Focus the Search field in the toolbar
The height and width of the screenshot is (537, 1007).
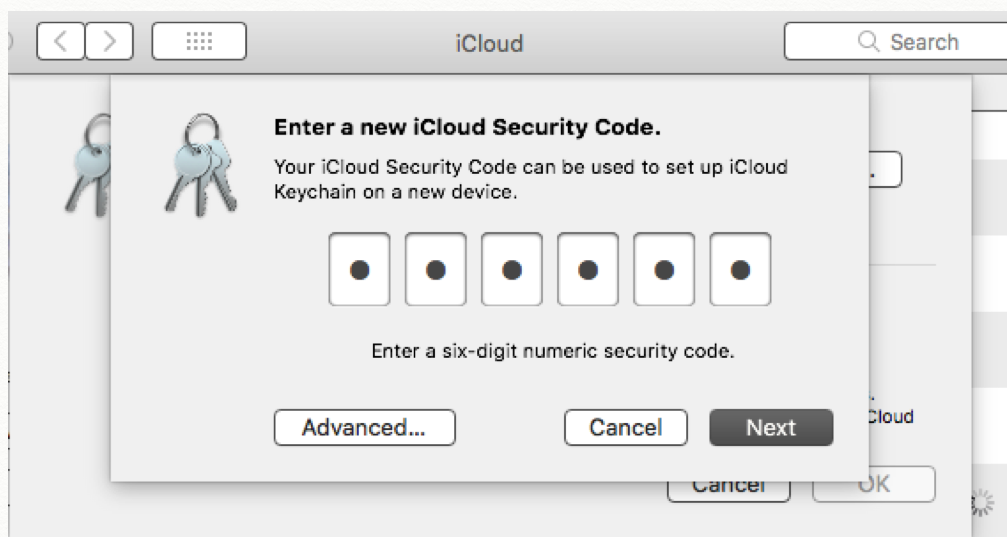pos(895,42)
